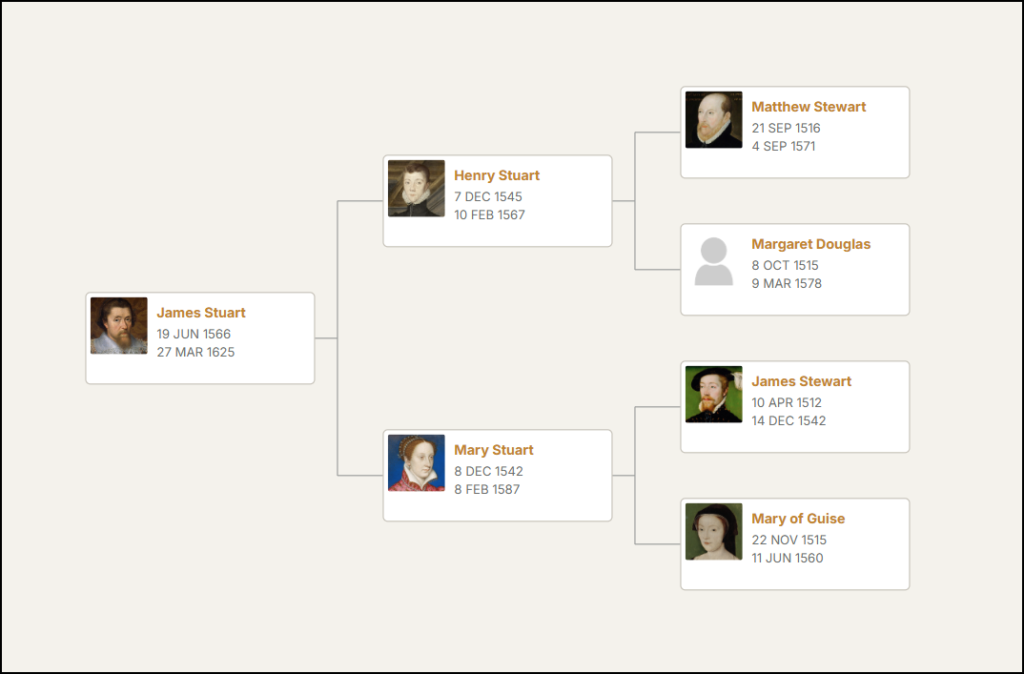
Task: Click death date 10 FEB 1567
Action: (x=490, y=215)
